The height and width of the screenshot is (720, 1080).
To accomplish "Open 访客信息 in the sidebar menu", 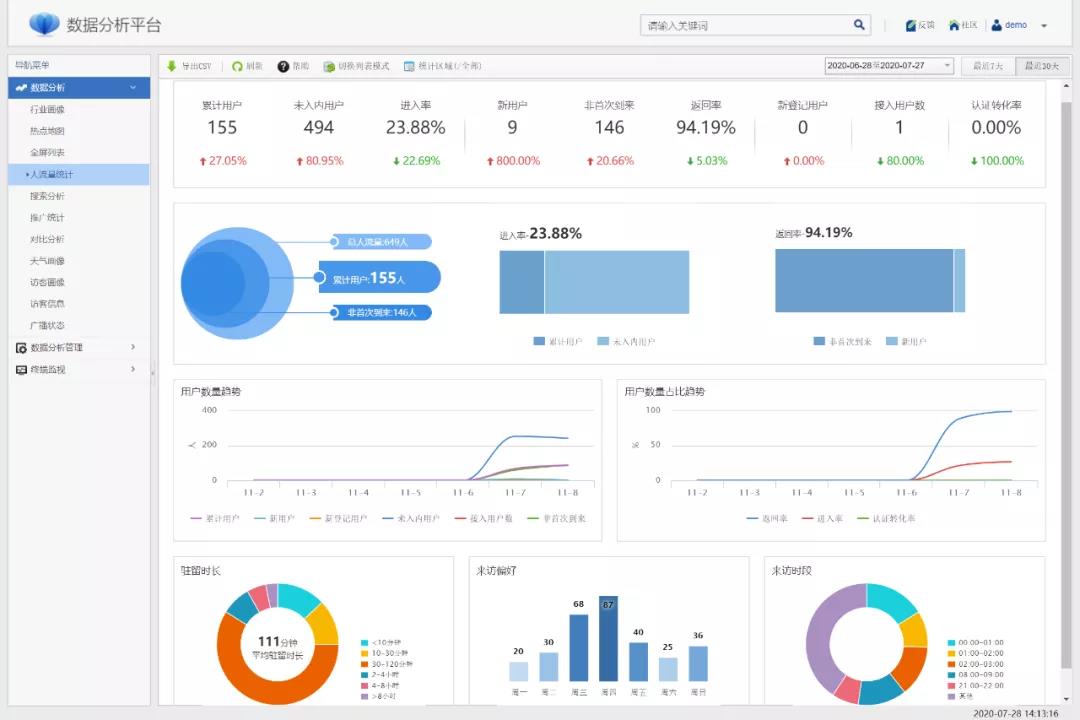I will (47, 304).
